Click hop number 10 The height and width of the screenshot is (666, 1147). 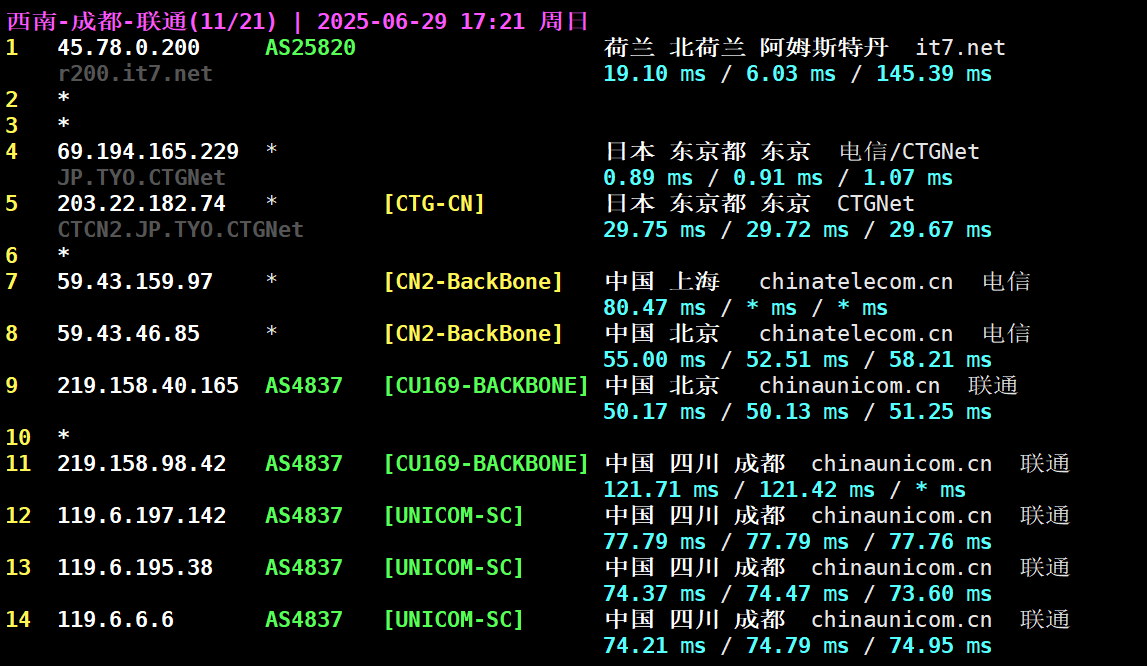(18, 437)
